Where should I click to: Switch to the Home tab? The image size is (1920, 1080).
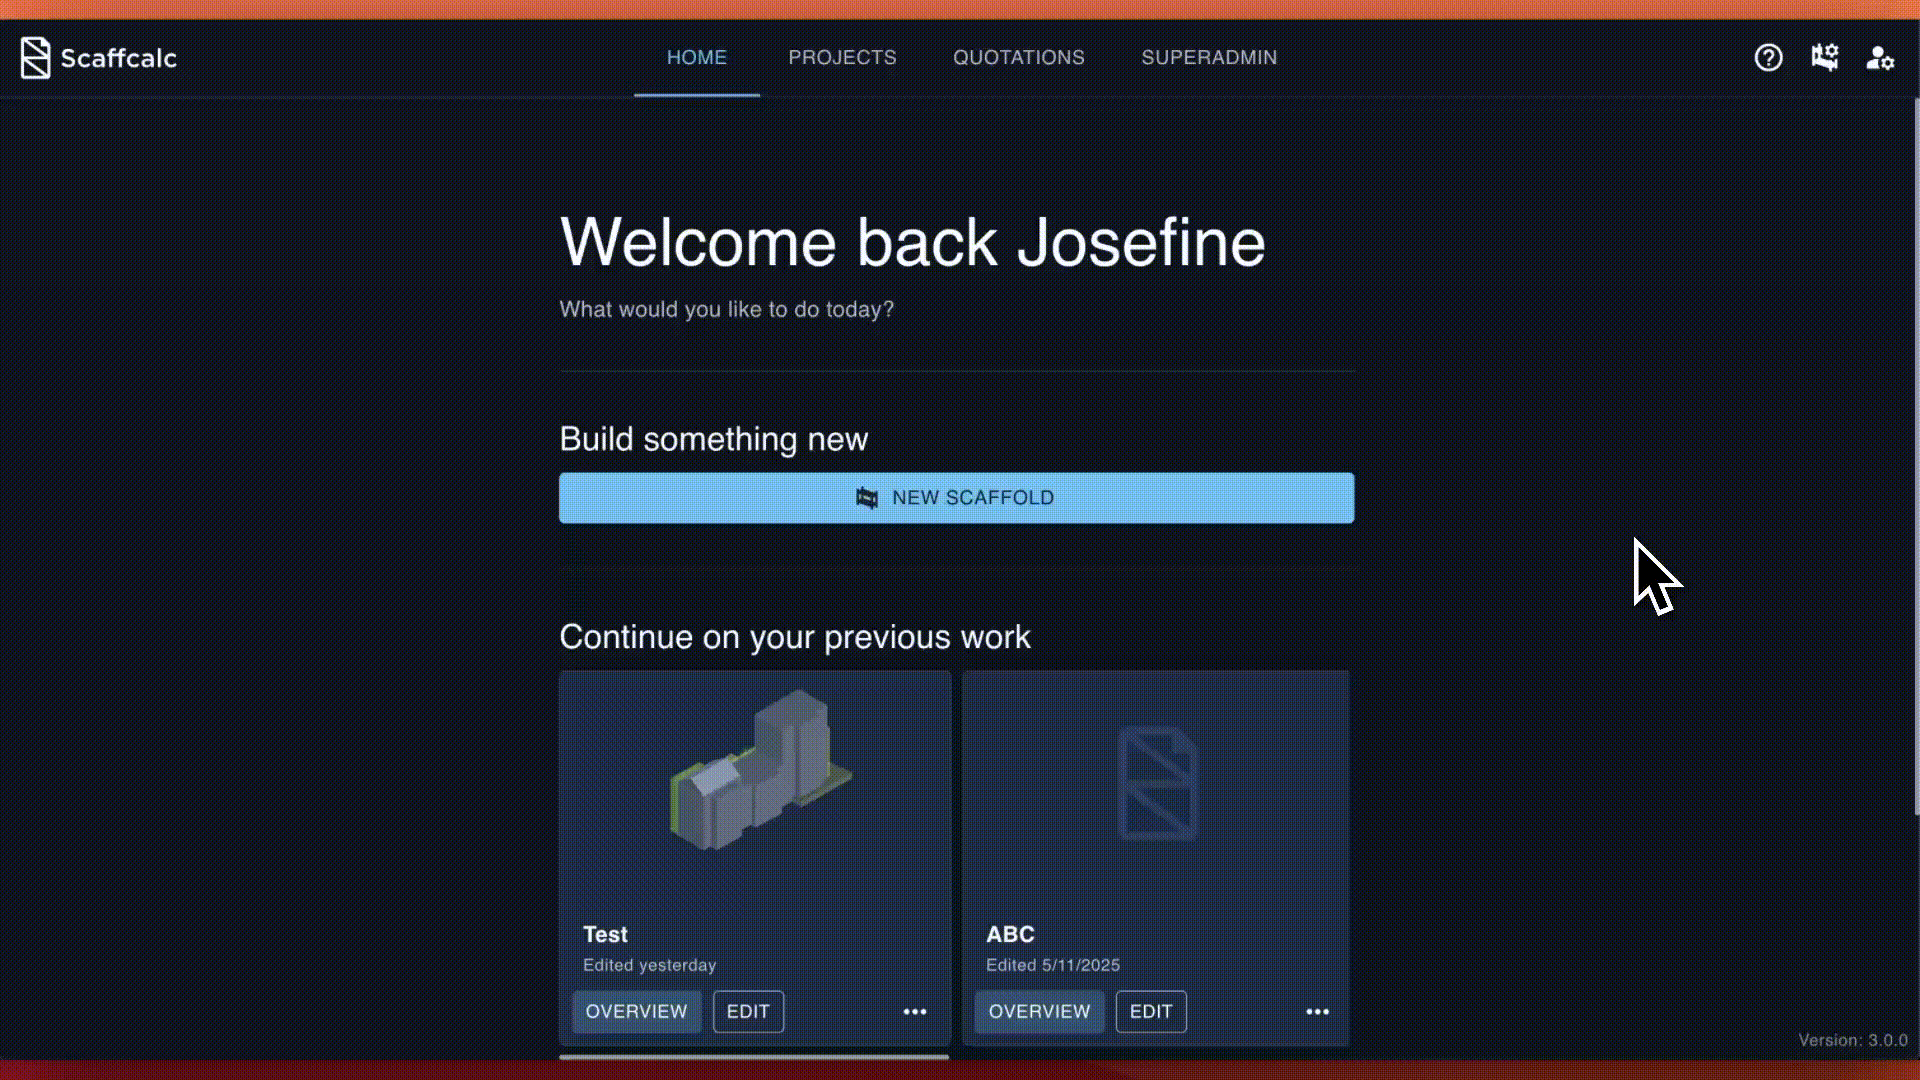[x=696, y=58]
